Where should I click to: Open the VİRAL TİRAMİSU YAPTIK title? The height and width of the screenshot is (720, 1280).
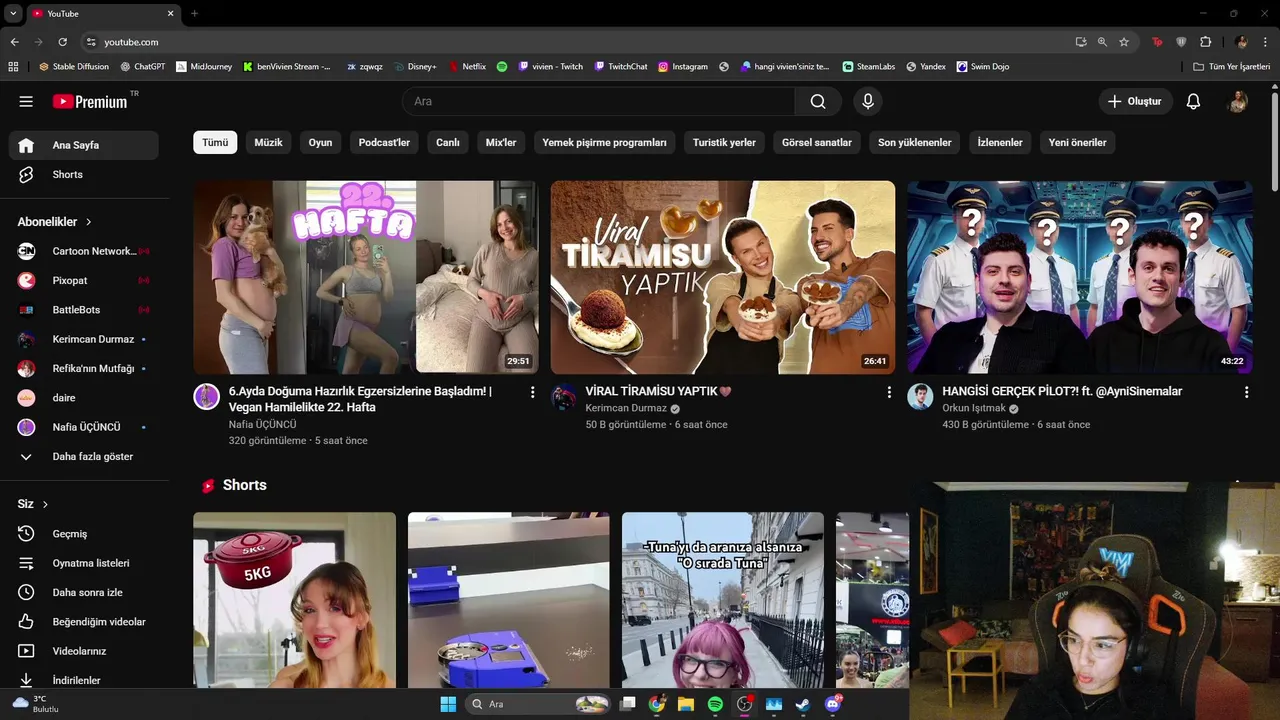pyautogui.click(x=658, y=391)
